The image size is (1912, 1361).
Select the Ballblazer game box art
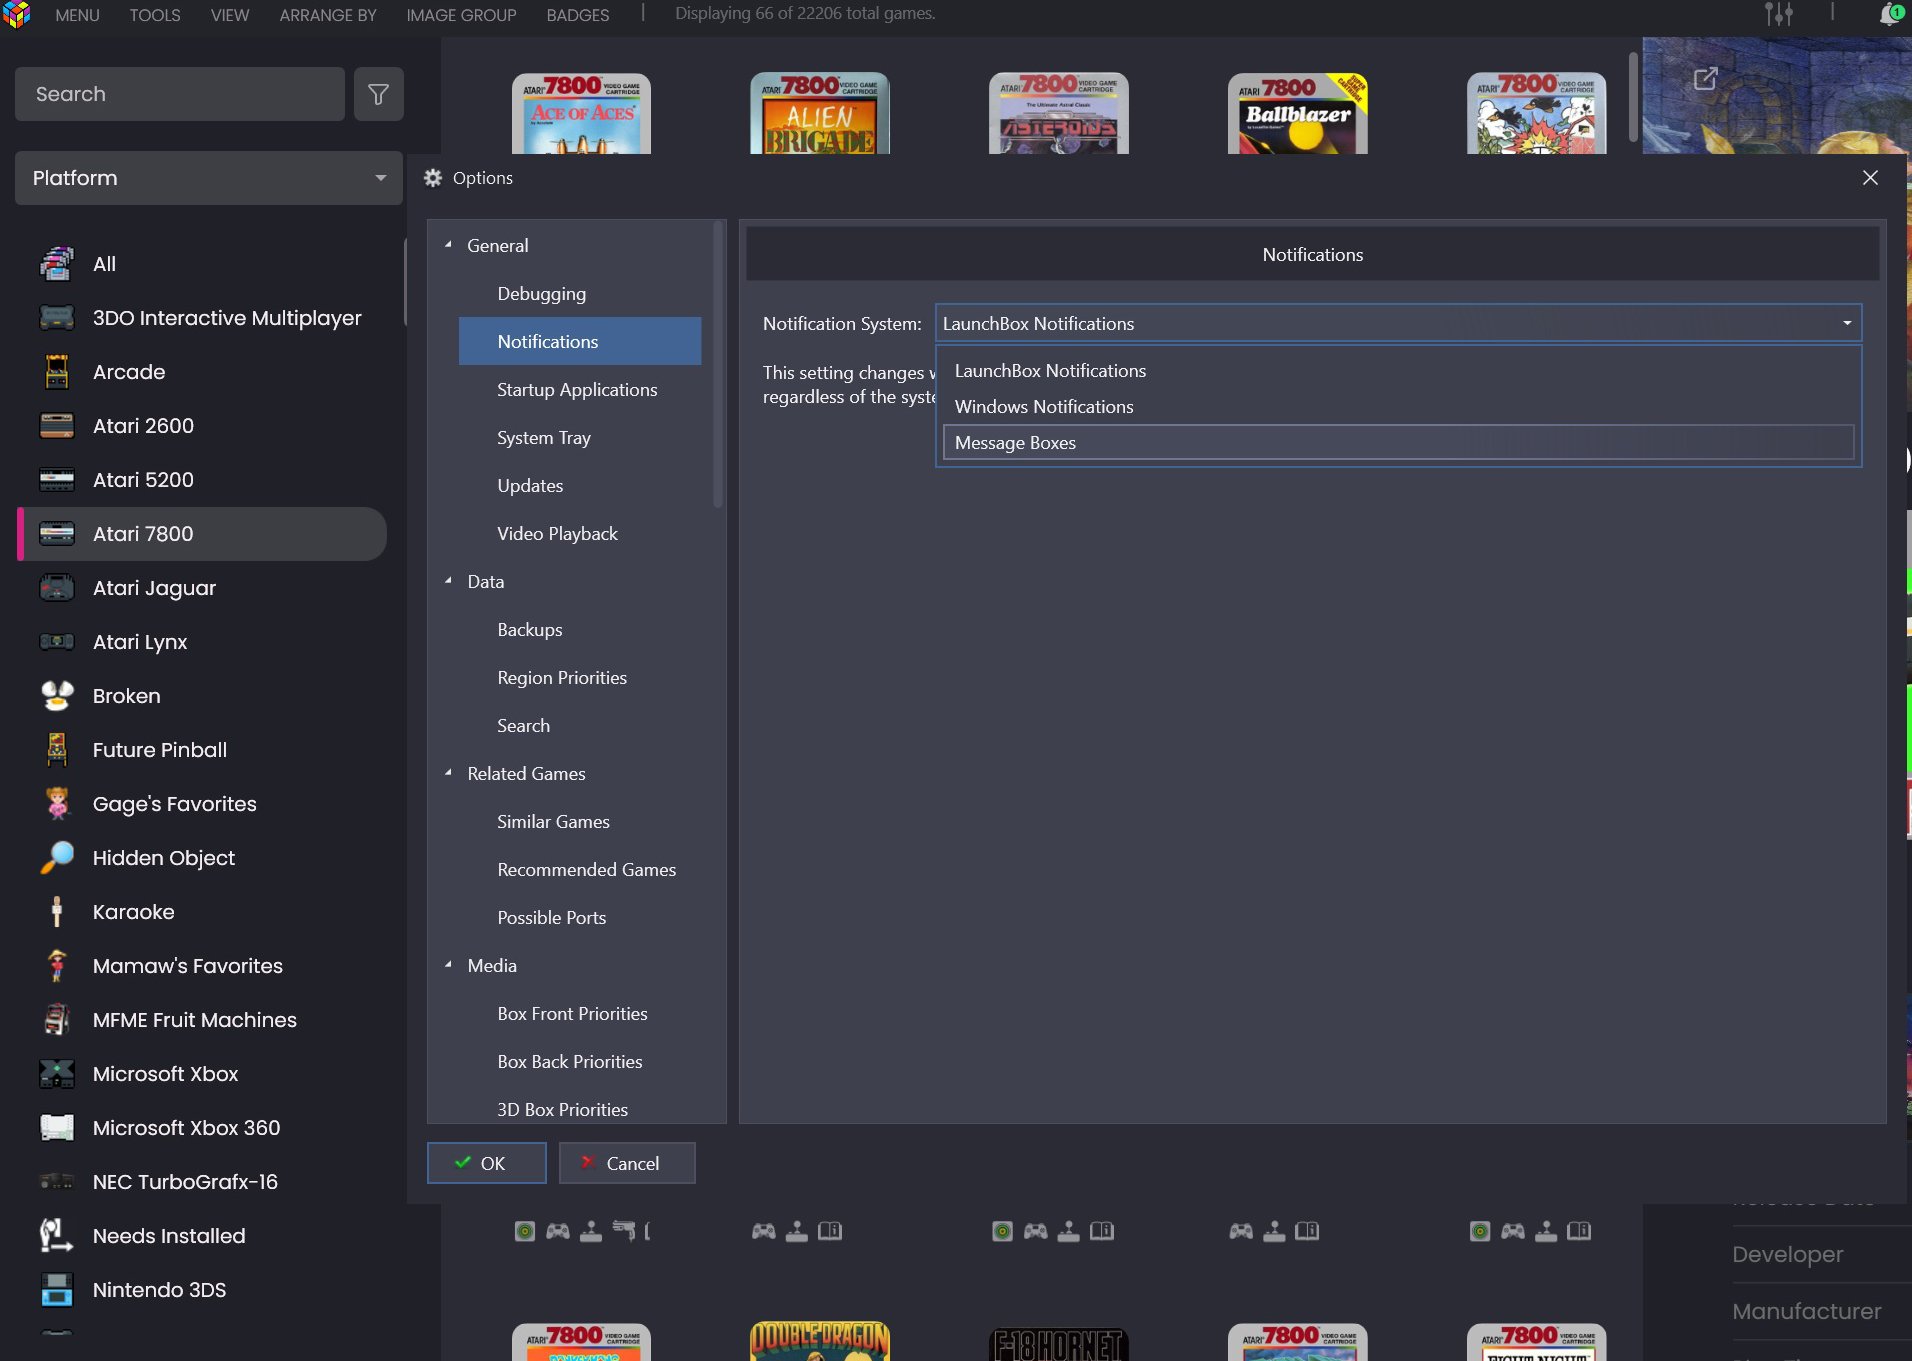coord(1297,113)
